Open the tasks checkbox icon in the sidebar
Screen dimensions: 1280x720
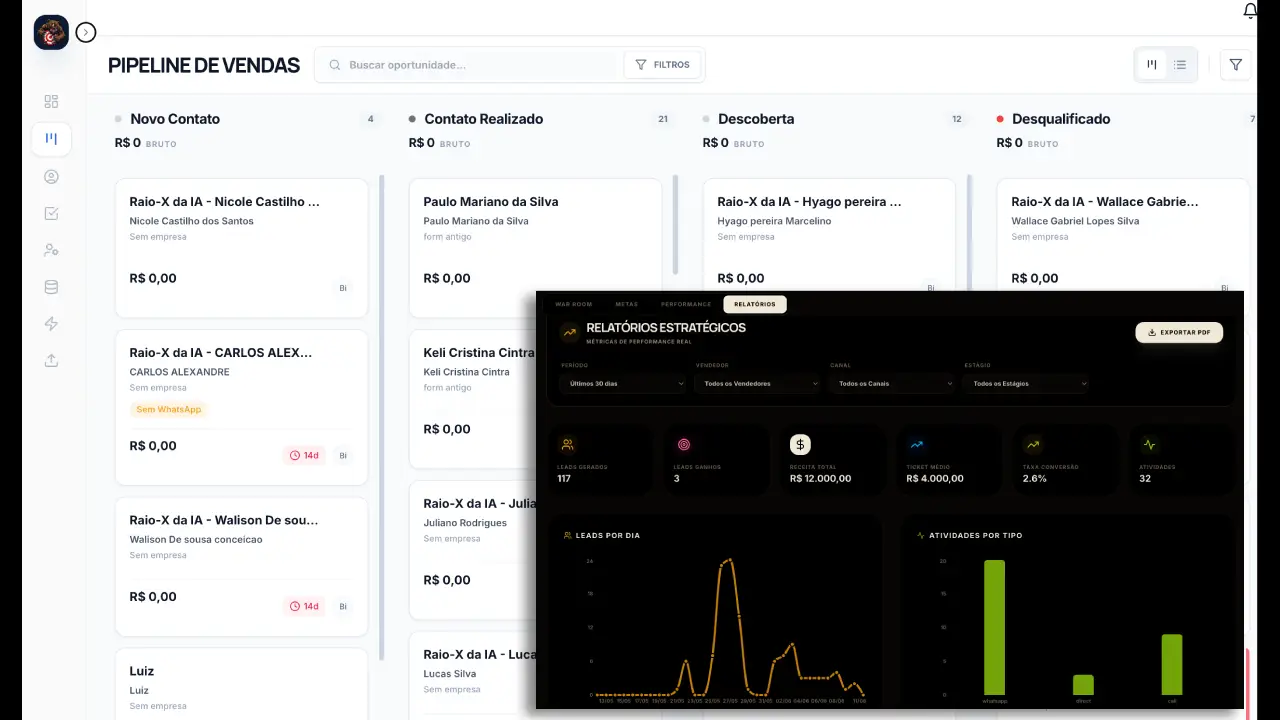coord(51,213)
